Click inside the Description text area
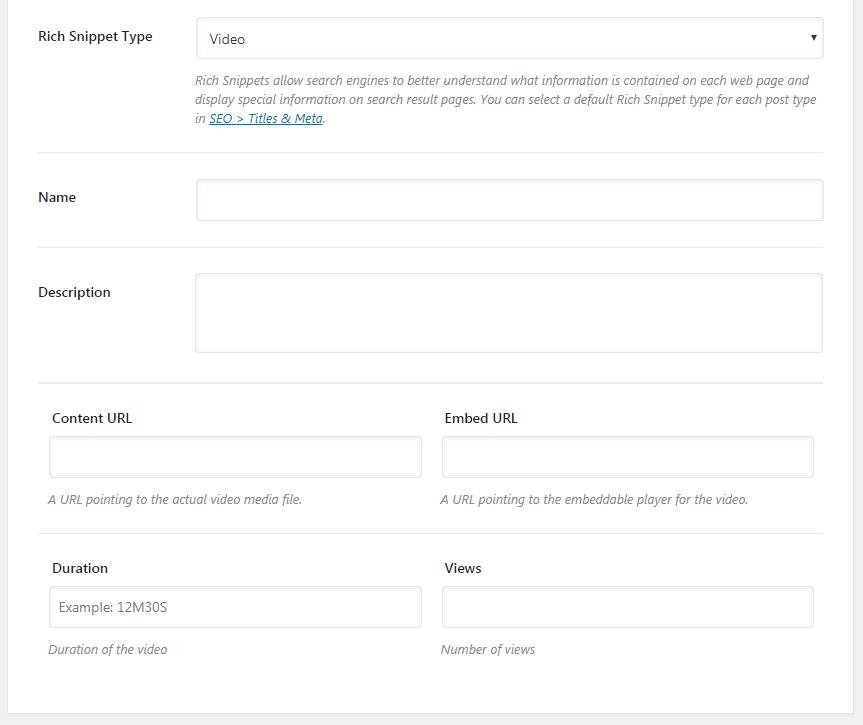The image size is (863, 725). (x=509, y=313)
